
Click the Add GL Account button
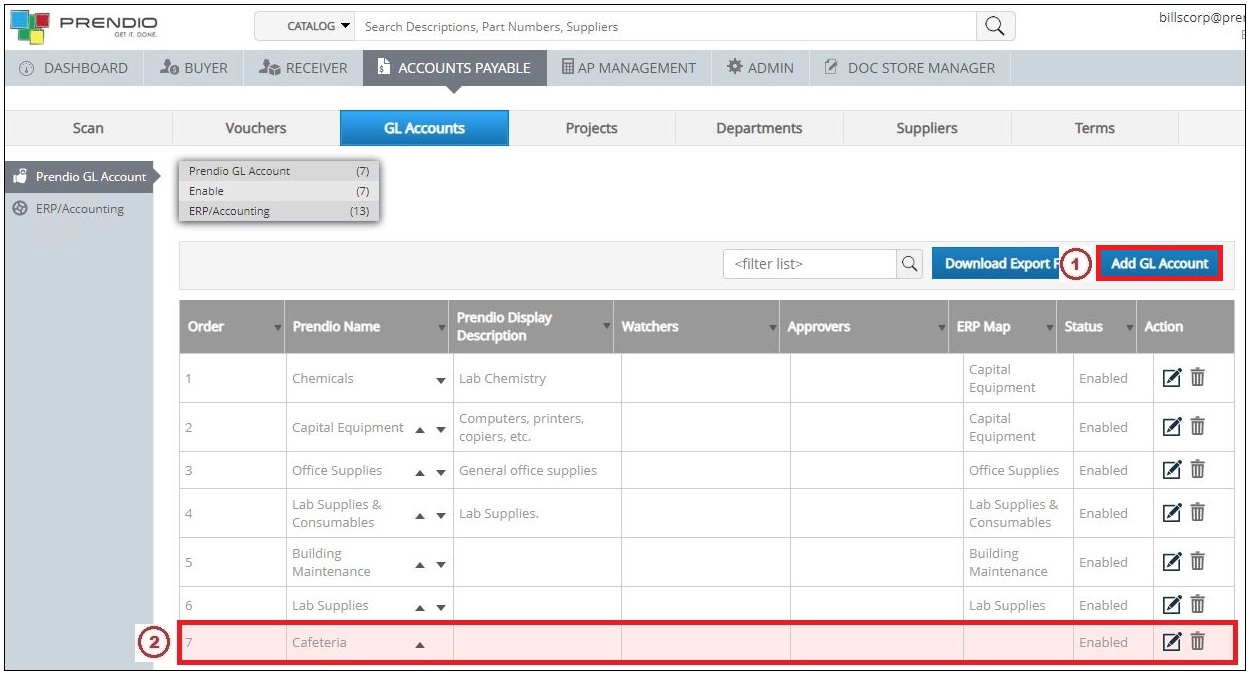point(1159,263)
